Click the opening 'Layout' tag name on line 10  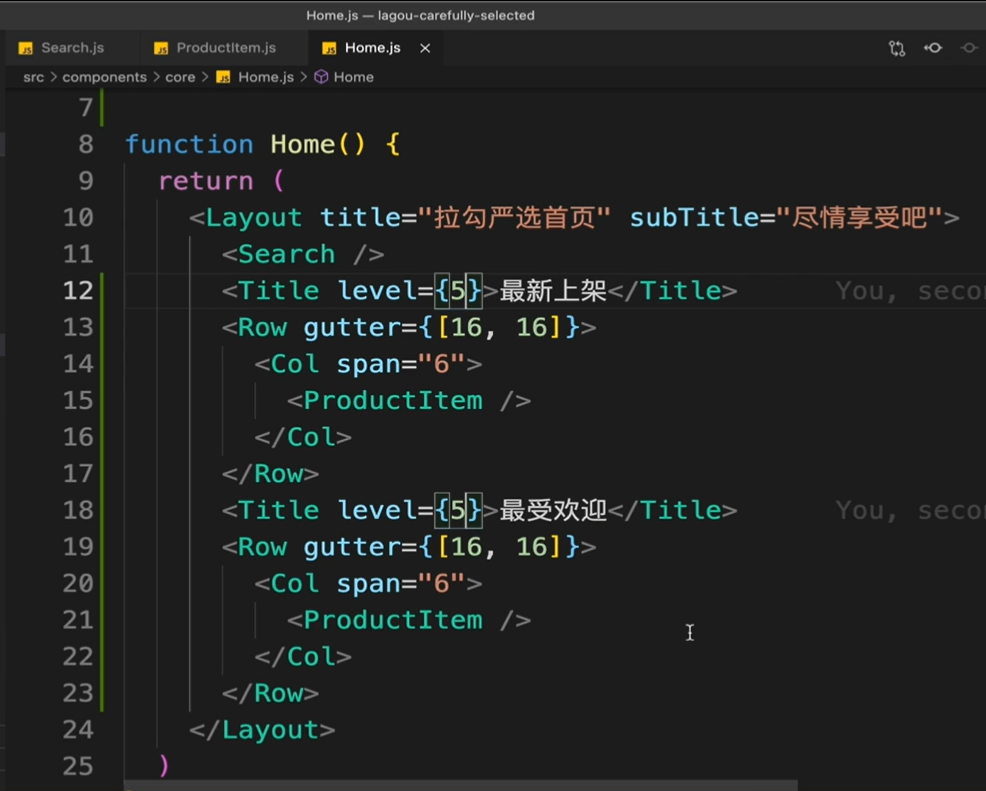click(253, 218)
